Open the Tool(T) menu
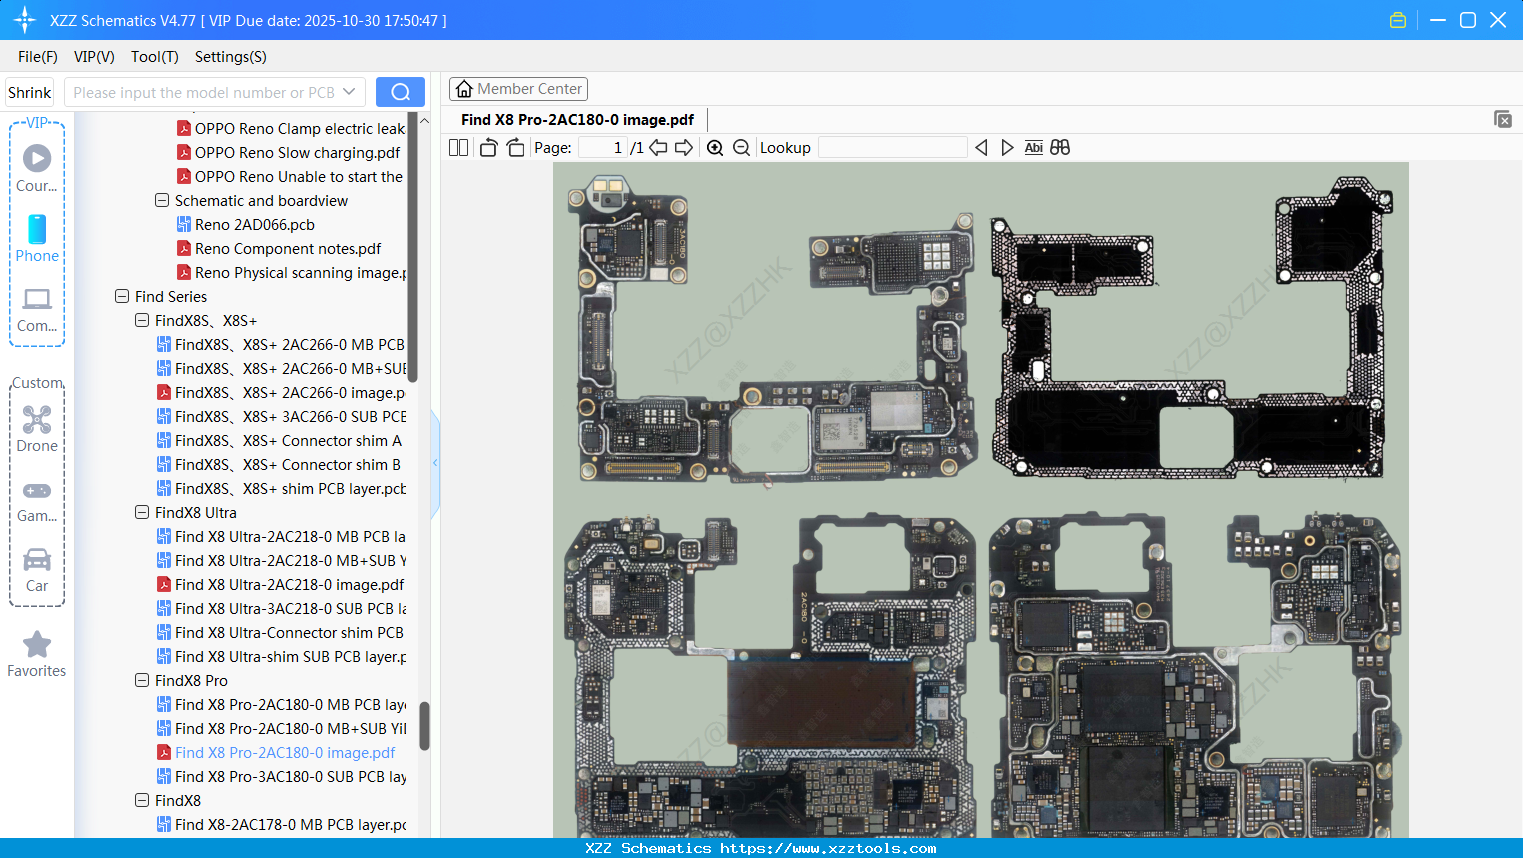Viewport: 1523px width, 858px height. click(x=154, y=57)
